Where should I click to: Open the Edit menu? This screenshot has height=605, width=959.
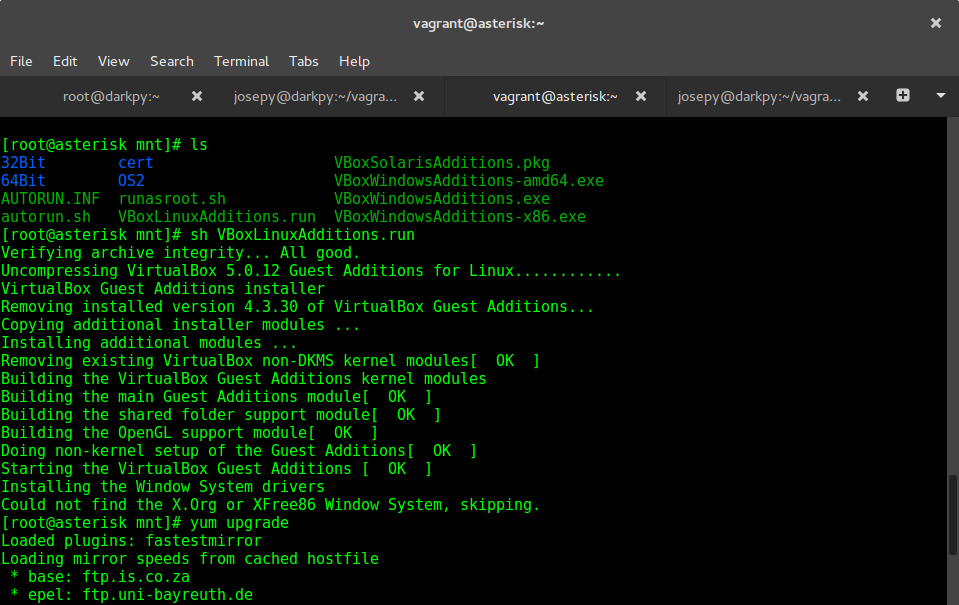click(x=65, y=61)
